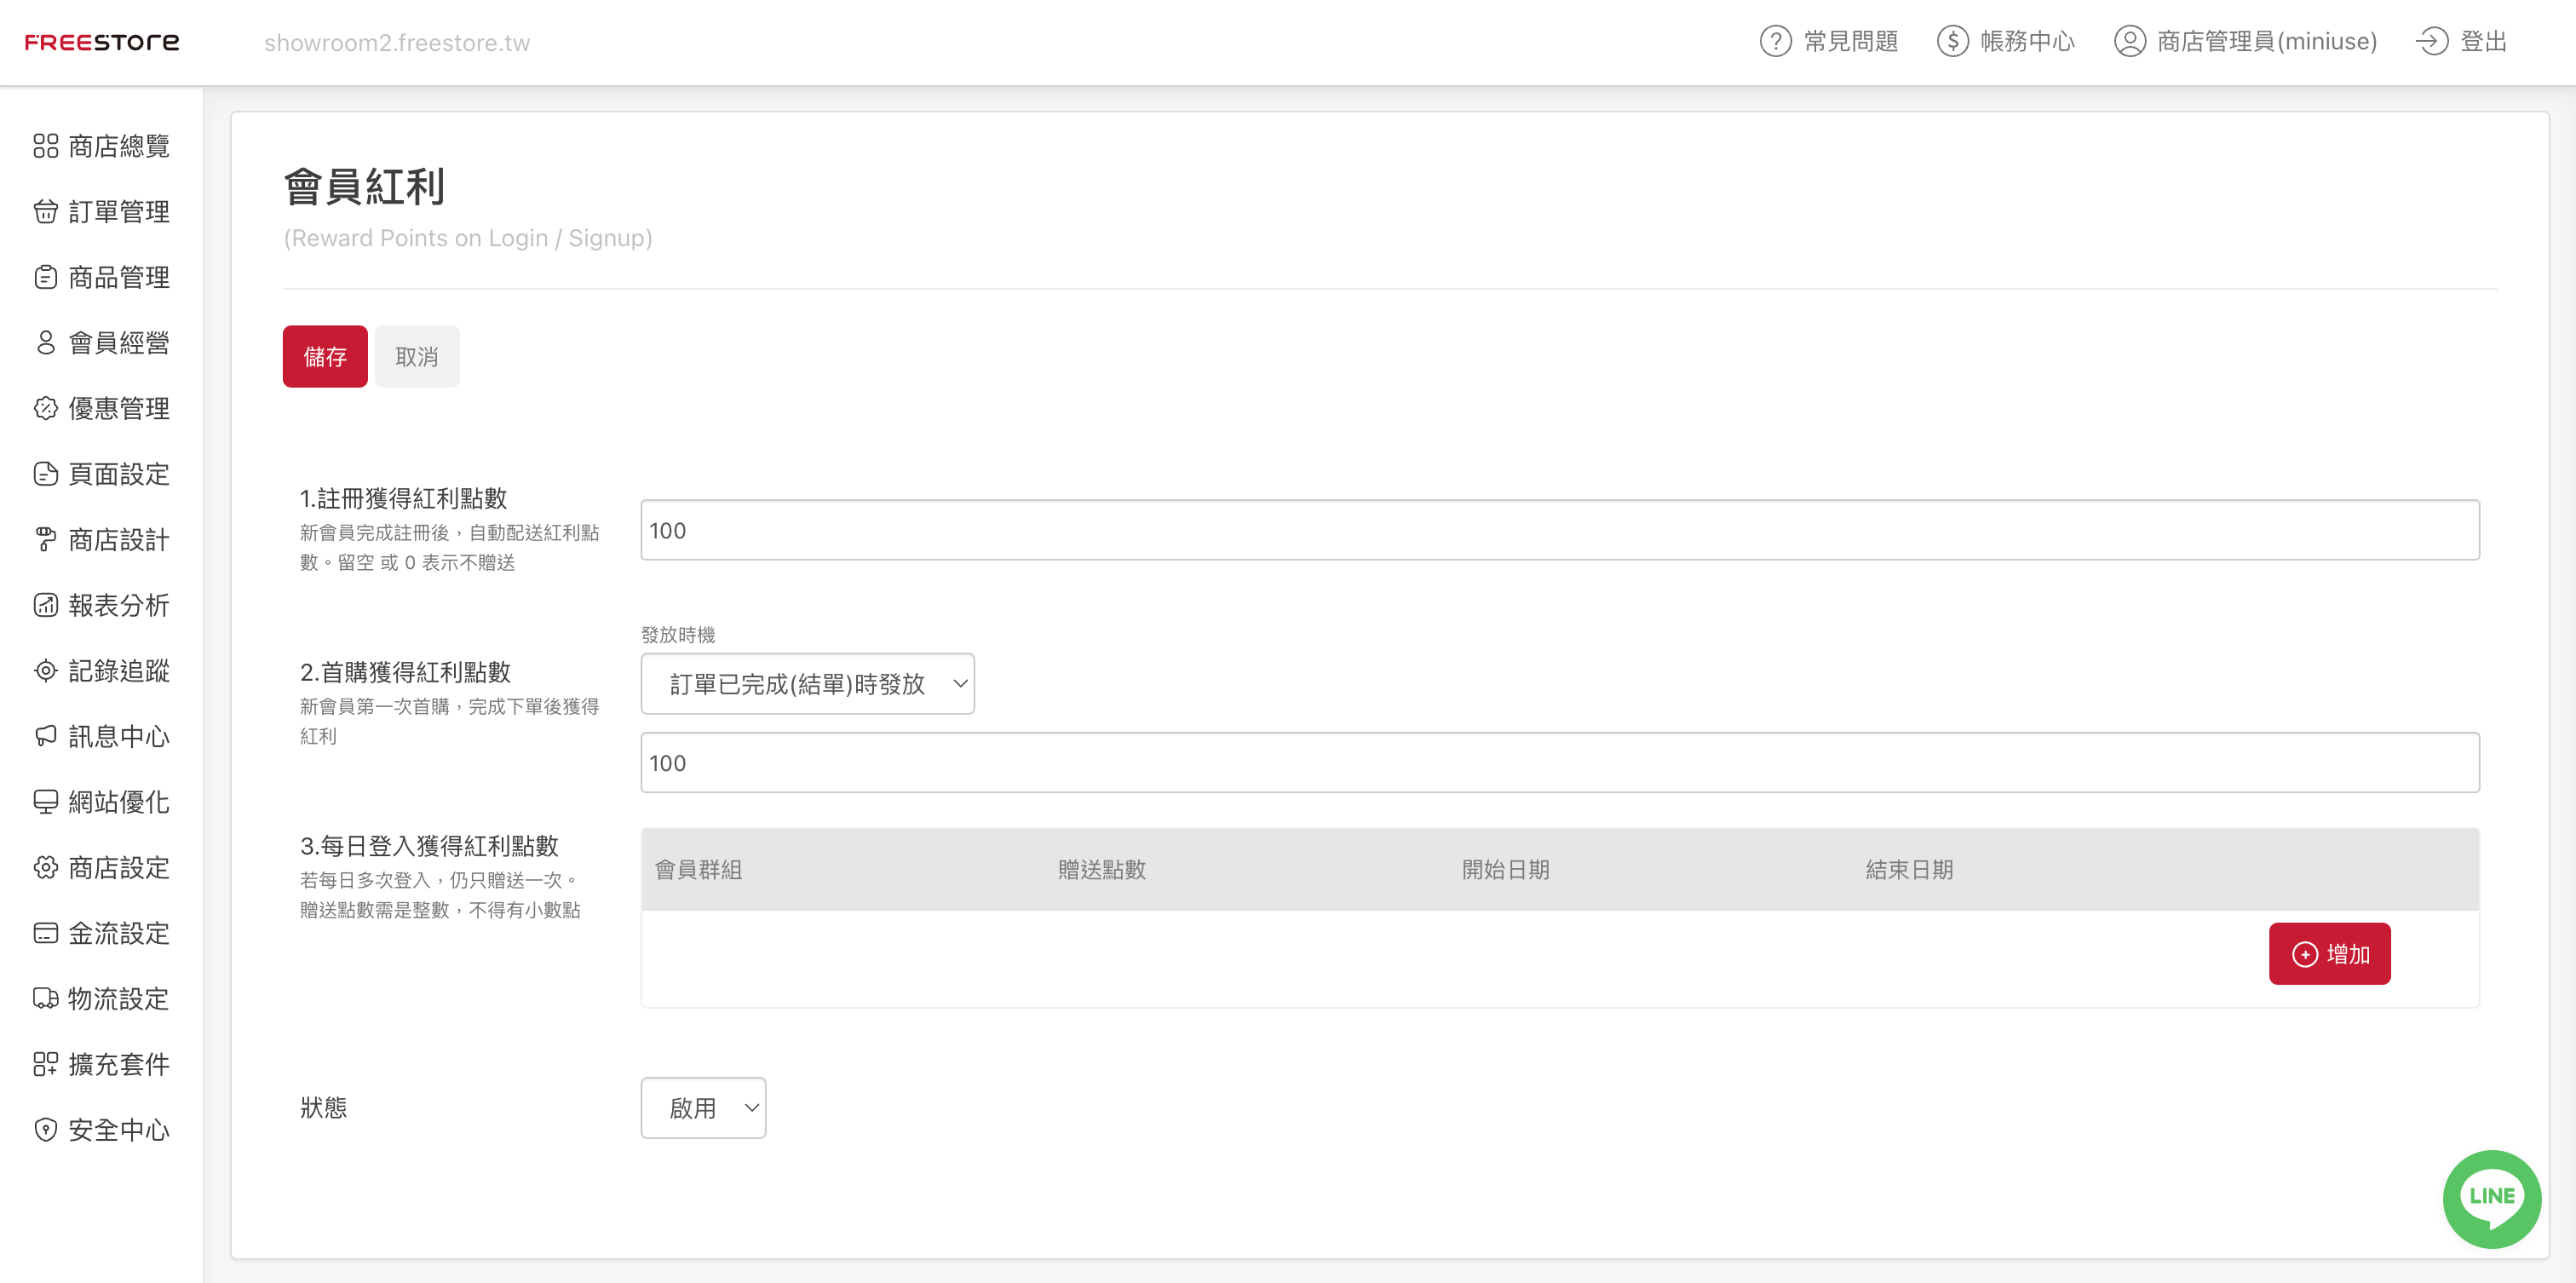The width and height of the screenshot is (2576, 1283).
Task: Click the LINE chat bubble icon
Action: (x=2490, y=1197)
